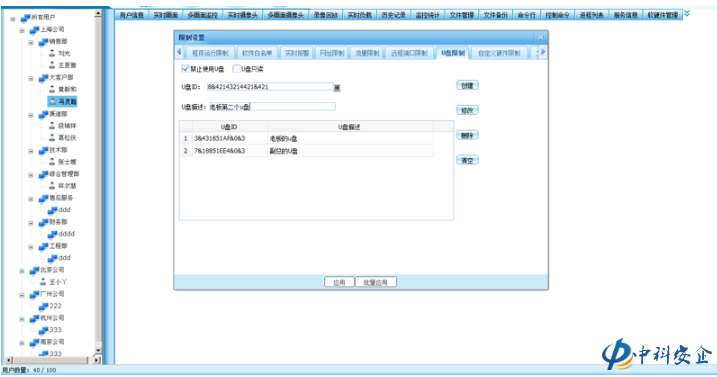Click the group icon of 综合管理部
The image size is (717, 377).
pyautogui.click(x=43, y=174)
